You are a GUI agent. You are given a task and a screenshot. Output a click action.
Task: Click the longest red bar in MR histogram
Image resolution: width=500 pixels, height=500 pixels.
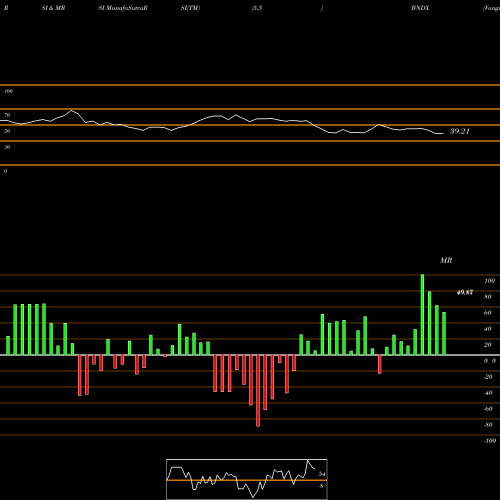tap(258, 391)
